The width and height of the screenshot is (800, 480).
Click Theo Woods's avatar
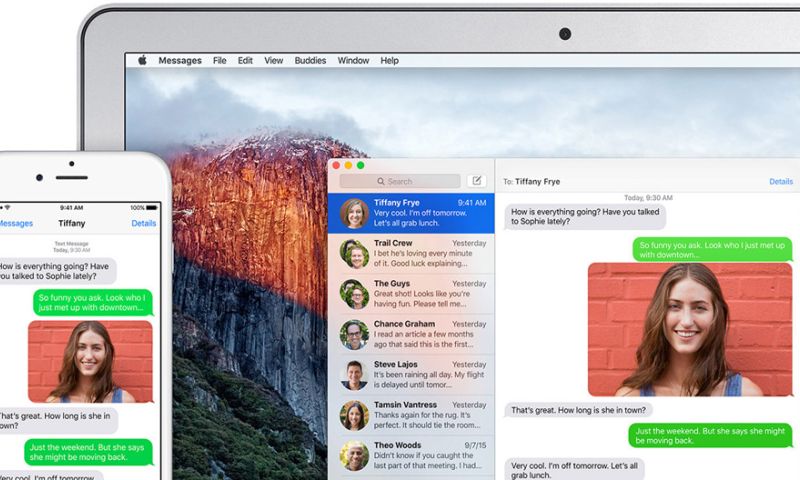pos(354,456)
